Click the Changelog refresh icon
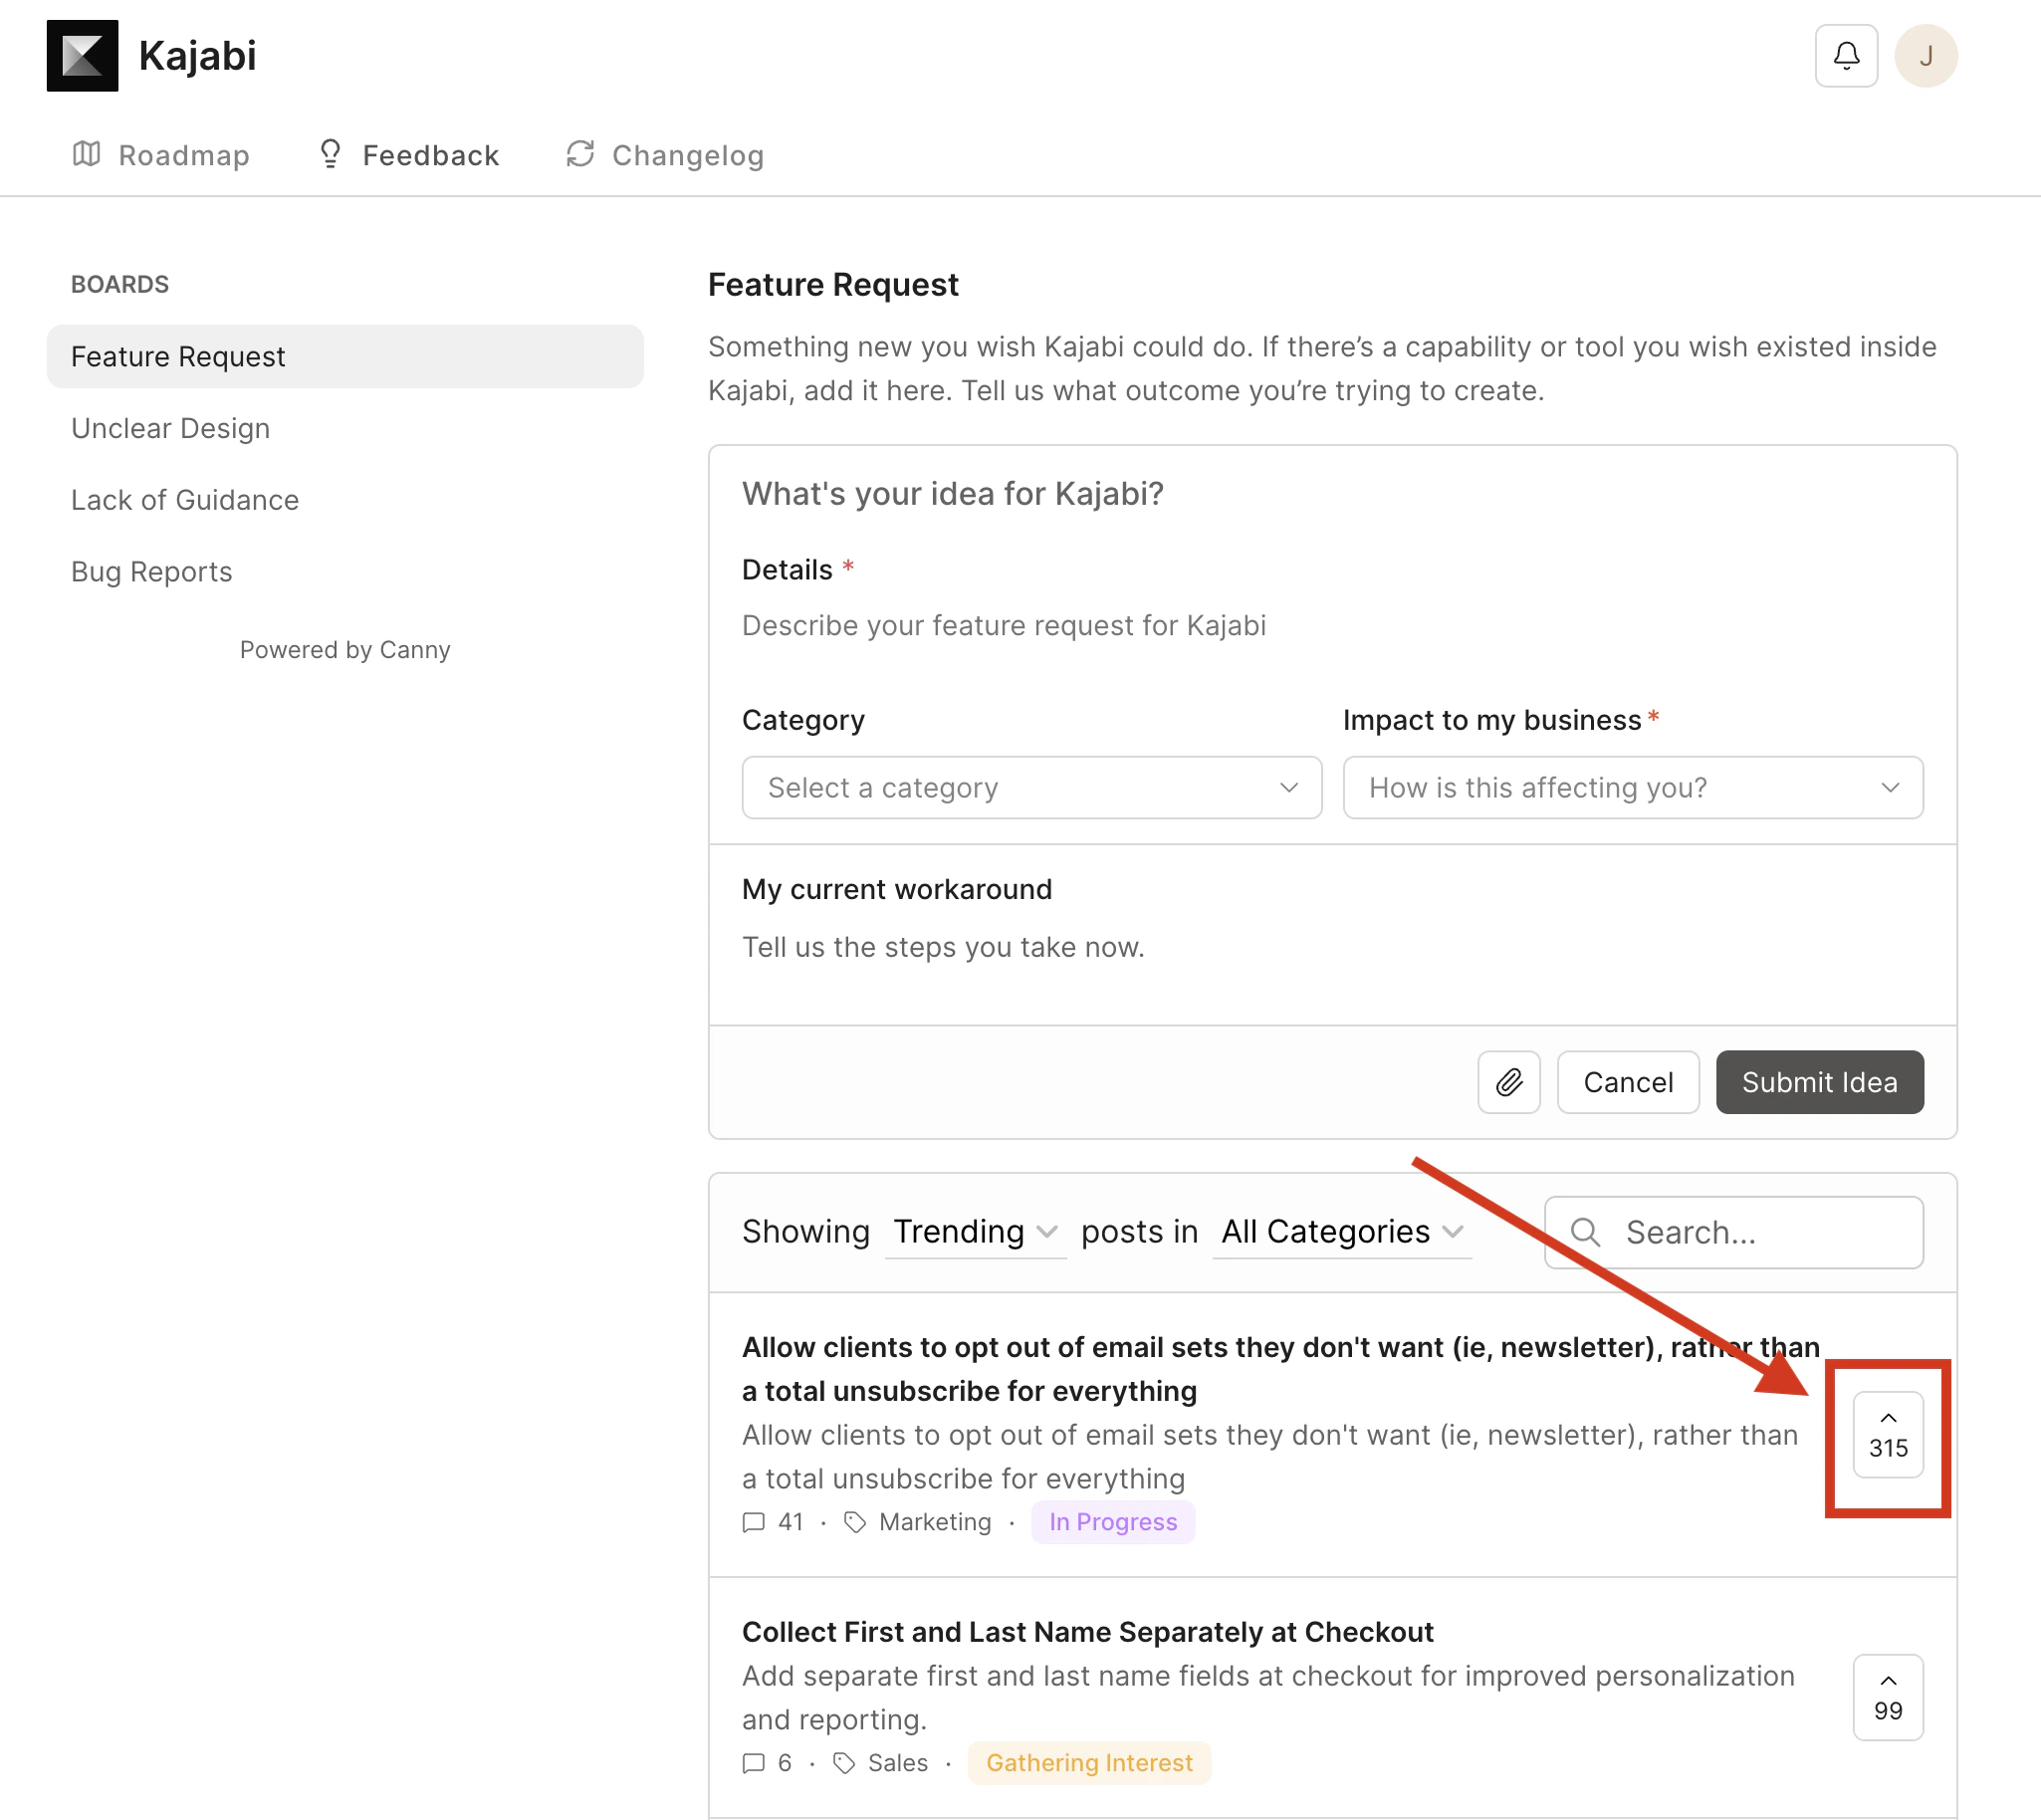2041x1820 pixels. [x=580, y=154]
